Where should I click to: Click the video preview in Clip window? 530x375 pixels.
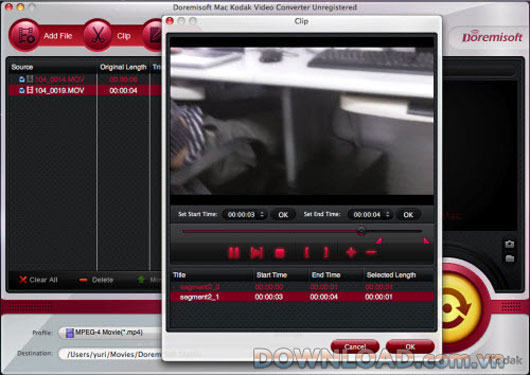coord(302,121)
